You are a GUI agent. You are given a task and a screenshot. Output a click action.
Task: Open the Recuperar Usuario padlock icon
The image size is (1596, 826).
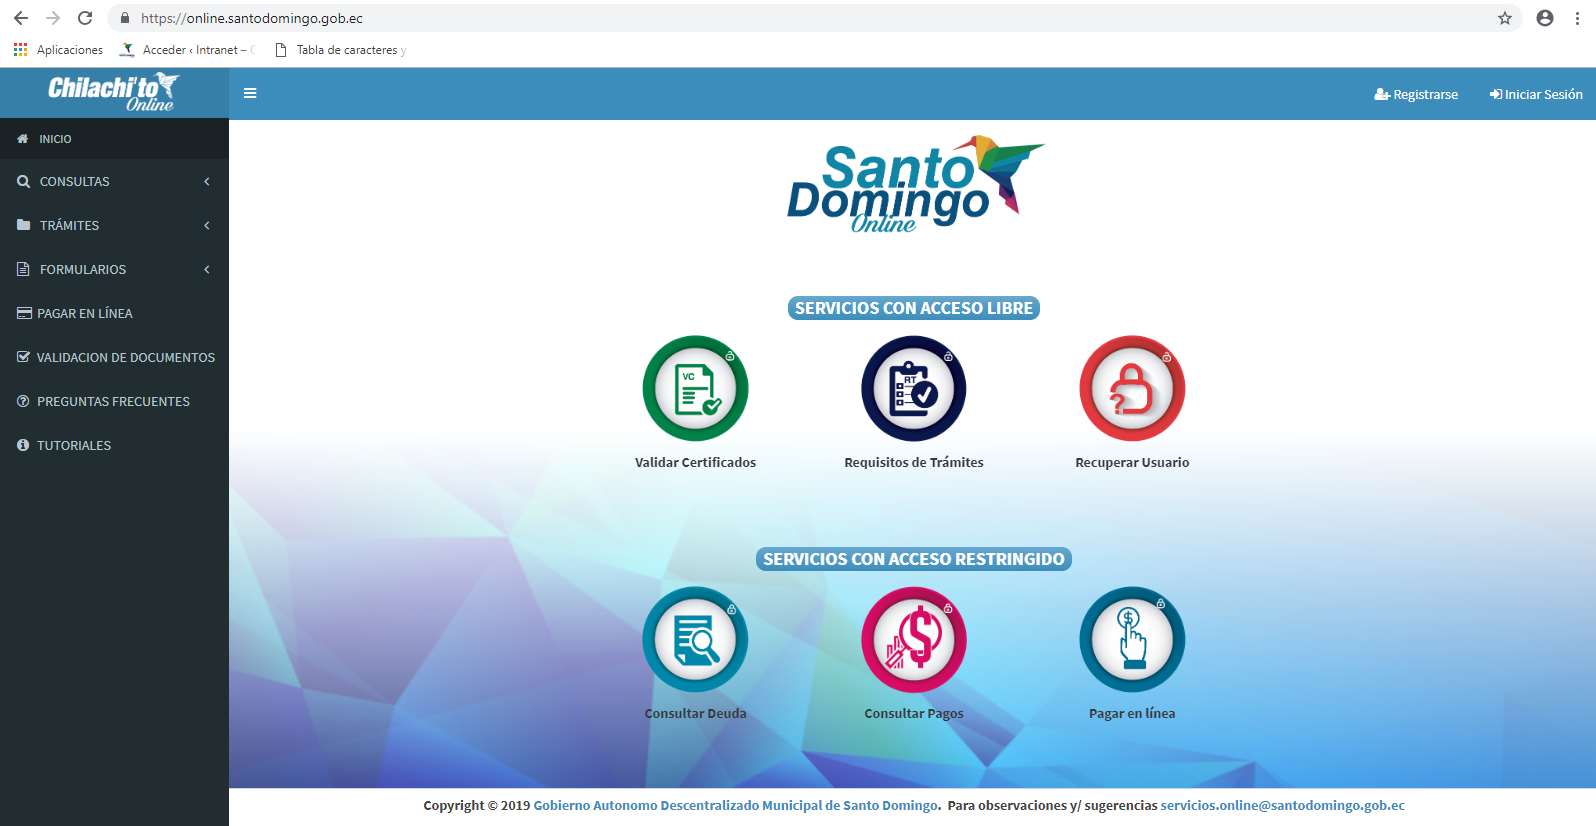(x=1132, y=389)
